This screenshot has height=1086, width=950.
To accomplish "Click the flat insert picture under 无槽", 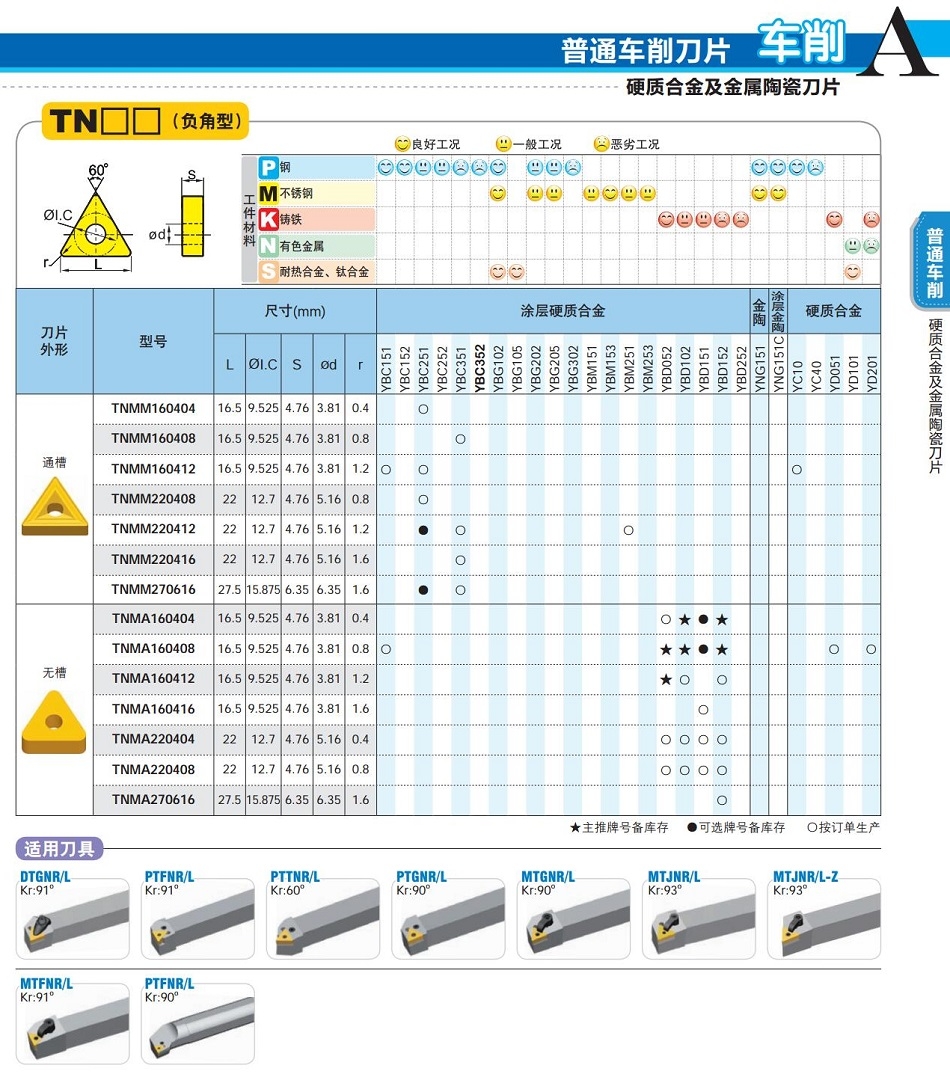I will [54, 724].
